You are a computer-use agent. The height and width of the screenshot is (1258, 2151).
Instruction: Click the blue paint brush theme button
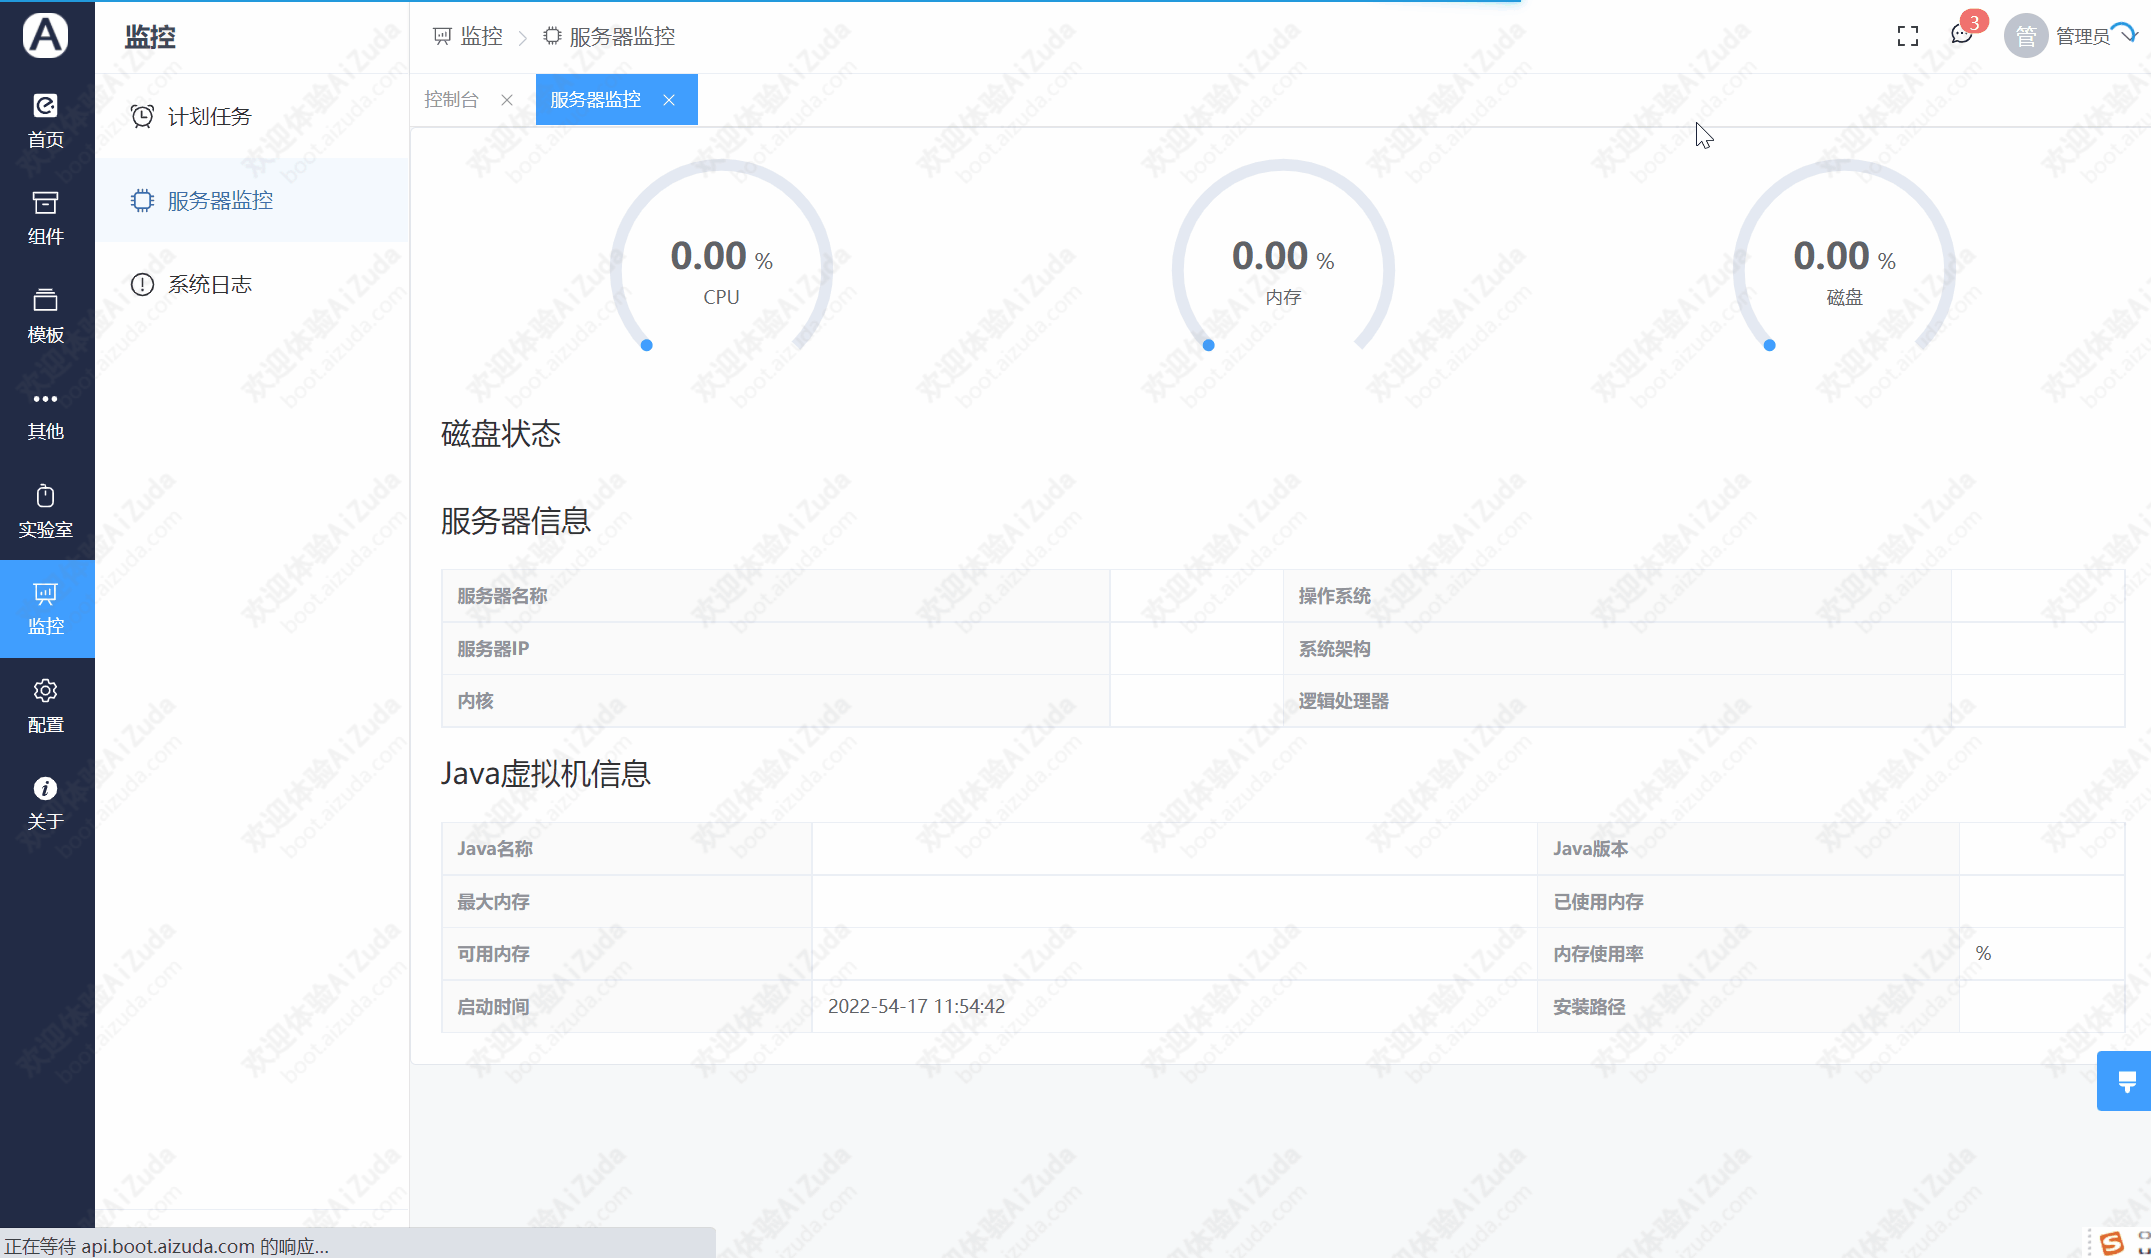2126,1081
